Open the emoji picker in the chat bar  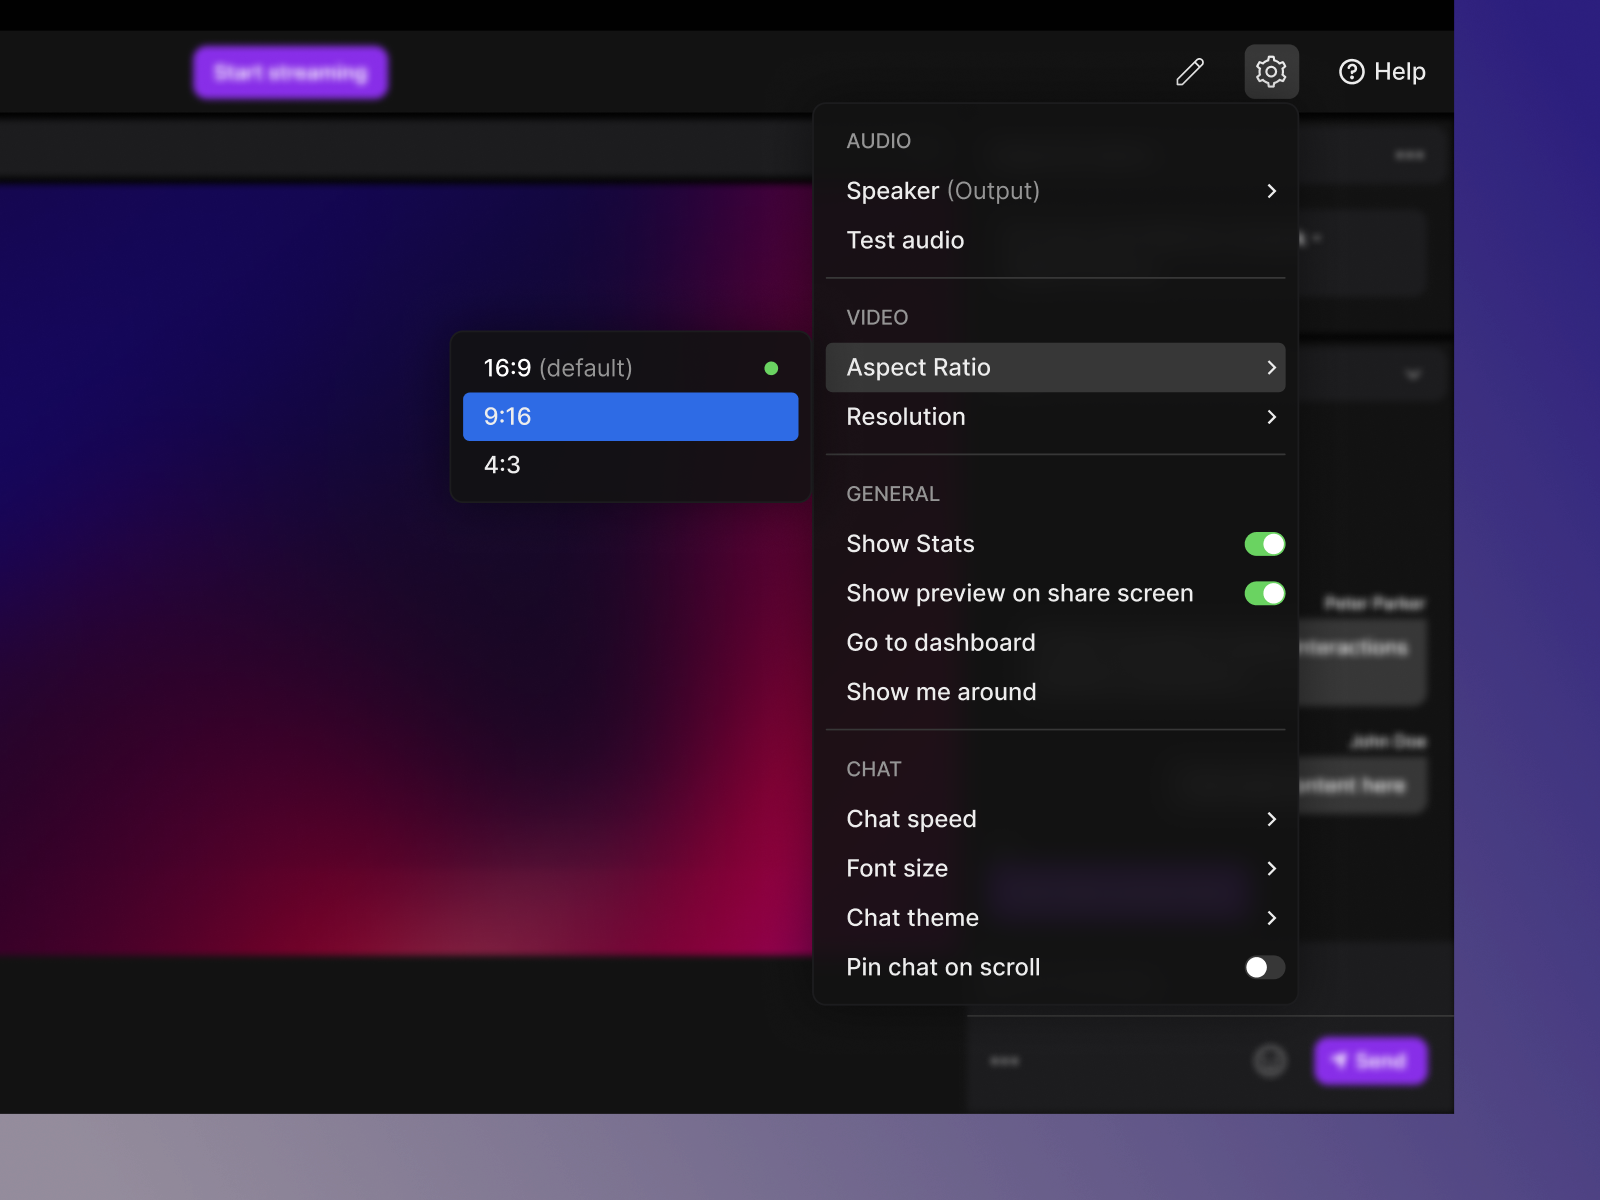click(x=1269, y=1061)
